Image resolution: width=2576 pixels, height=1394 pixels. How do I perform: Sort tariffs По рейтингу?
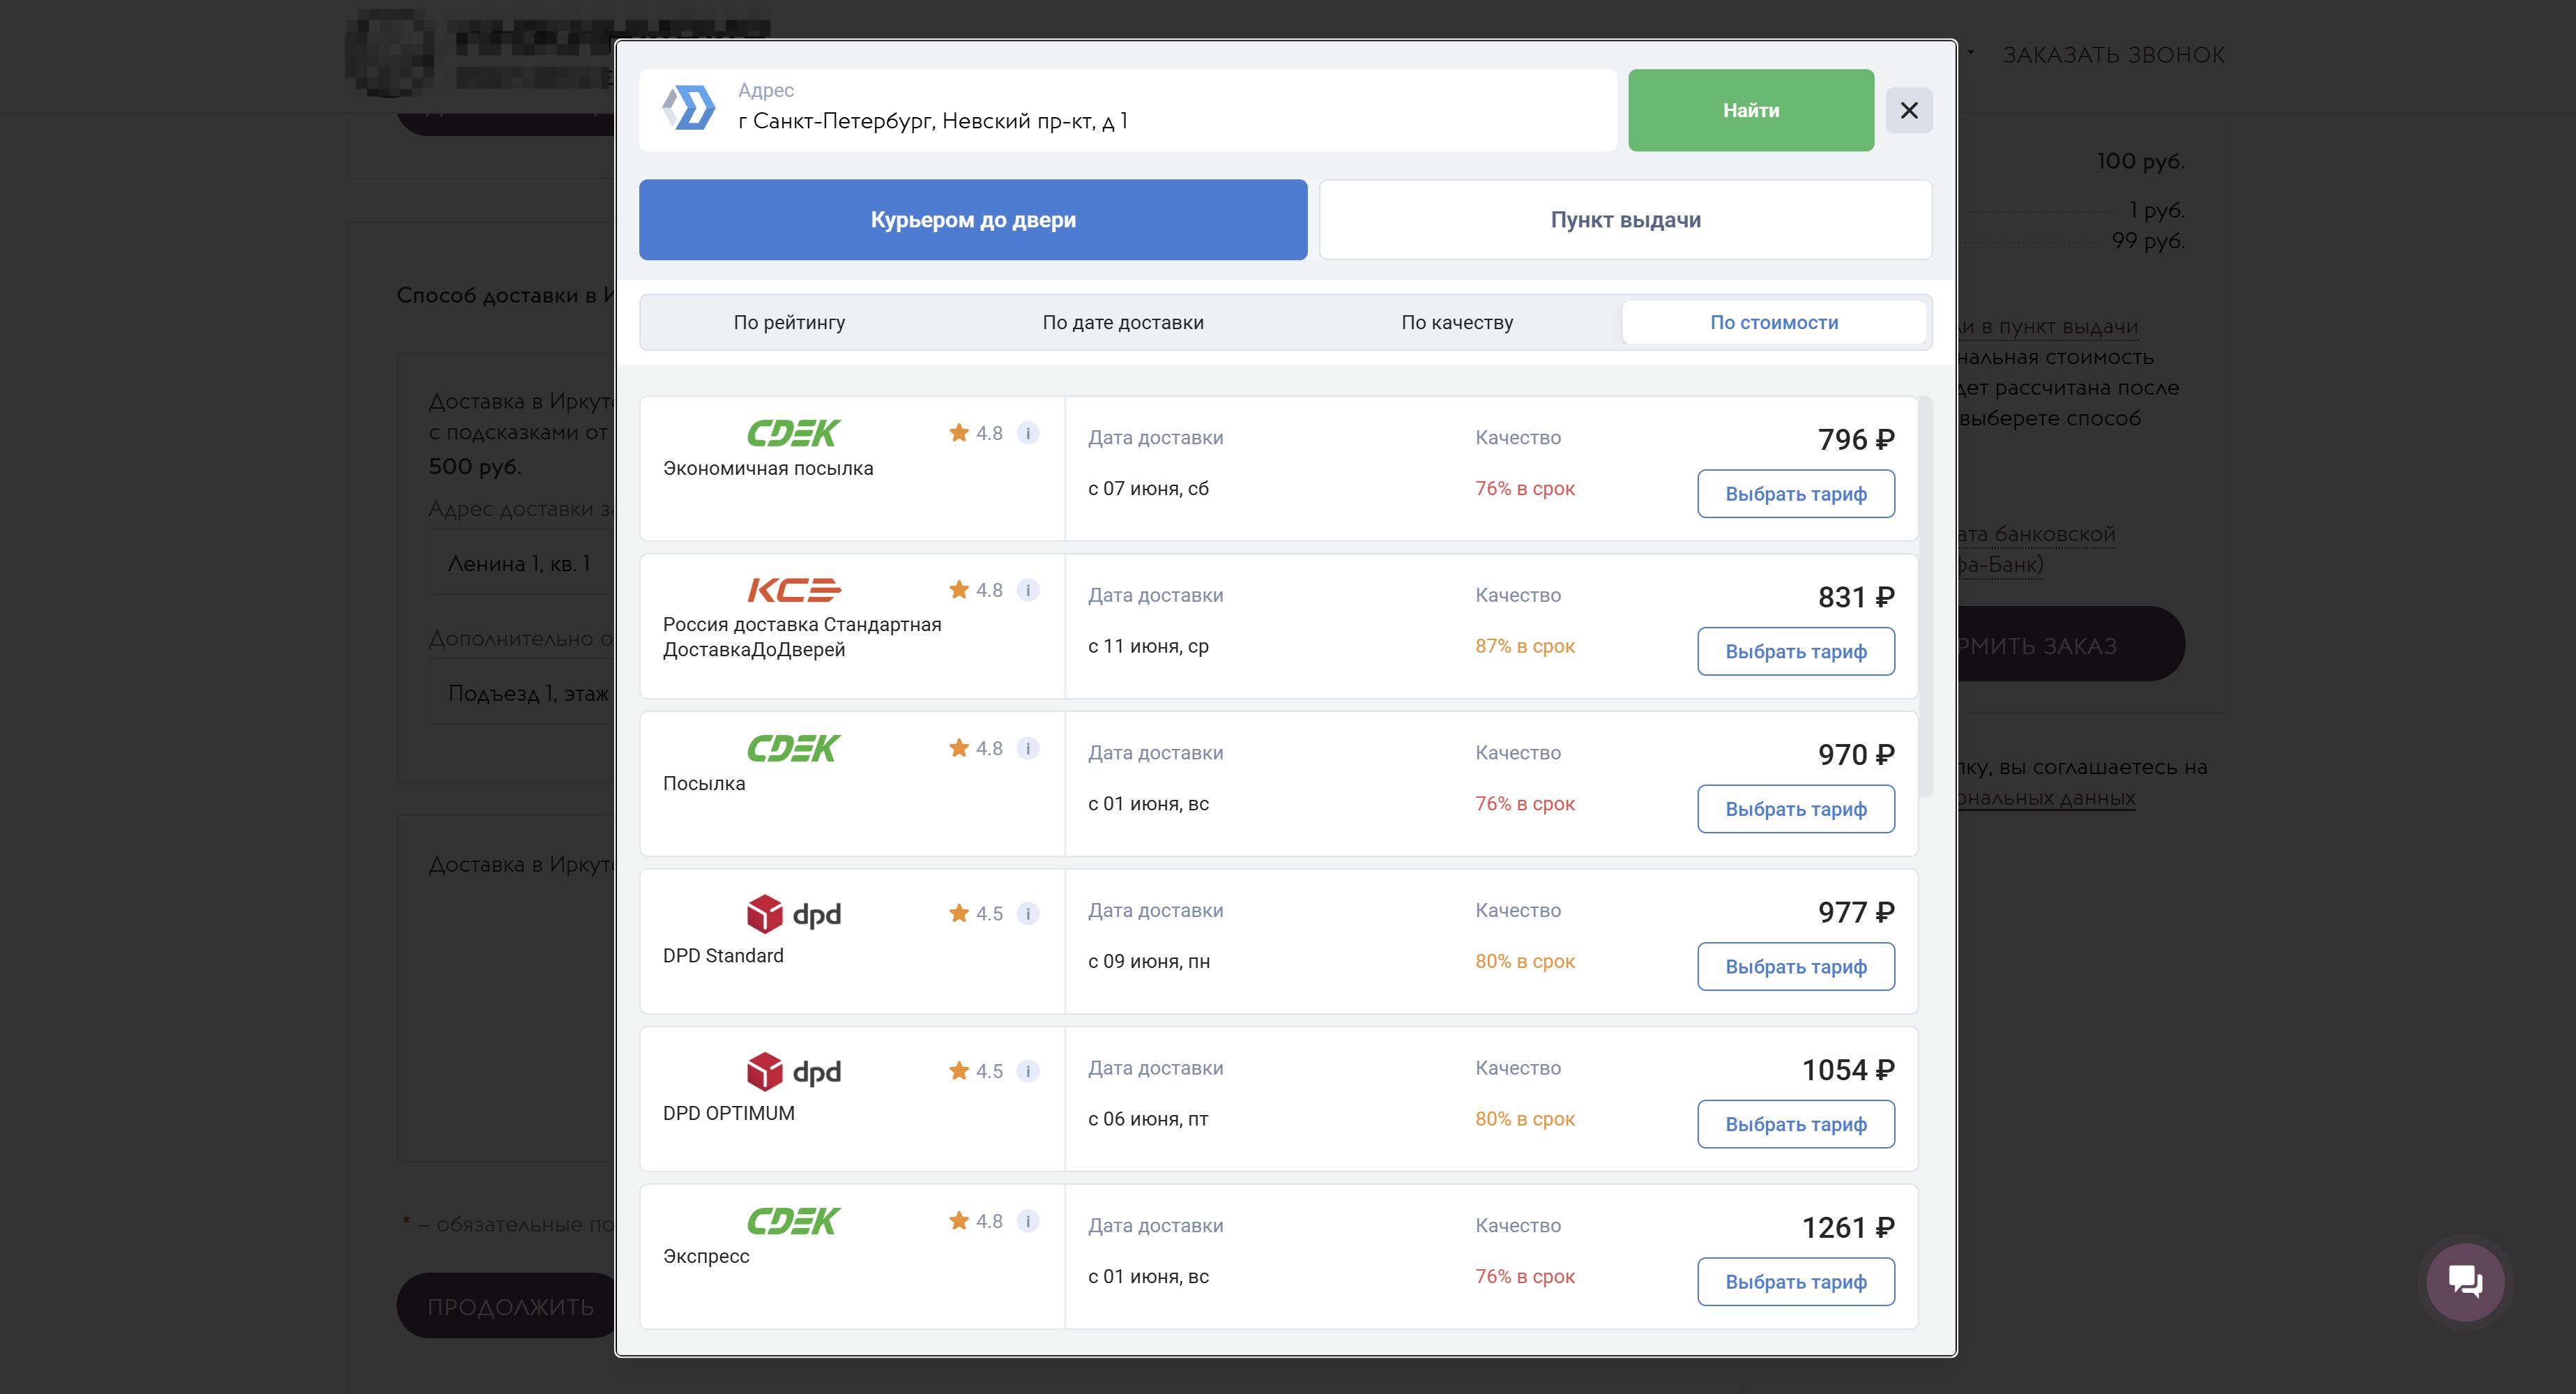[x=789, y=322]
